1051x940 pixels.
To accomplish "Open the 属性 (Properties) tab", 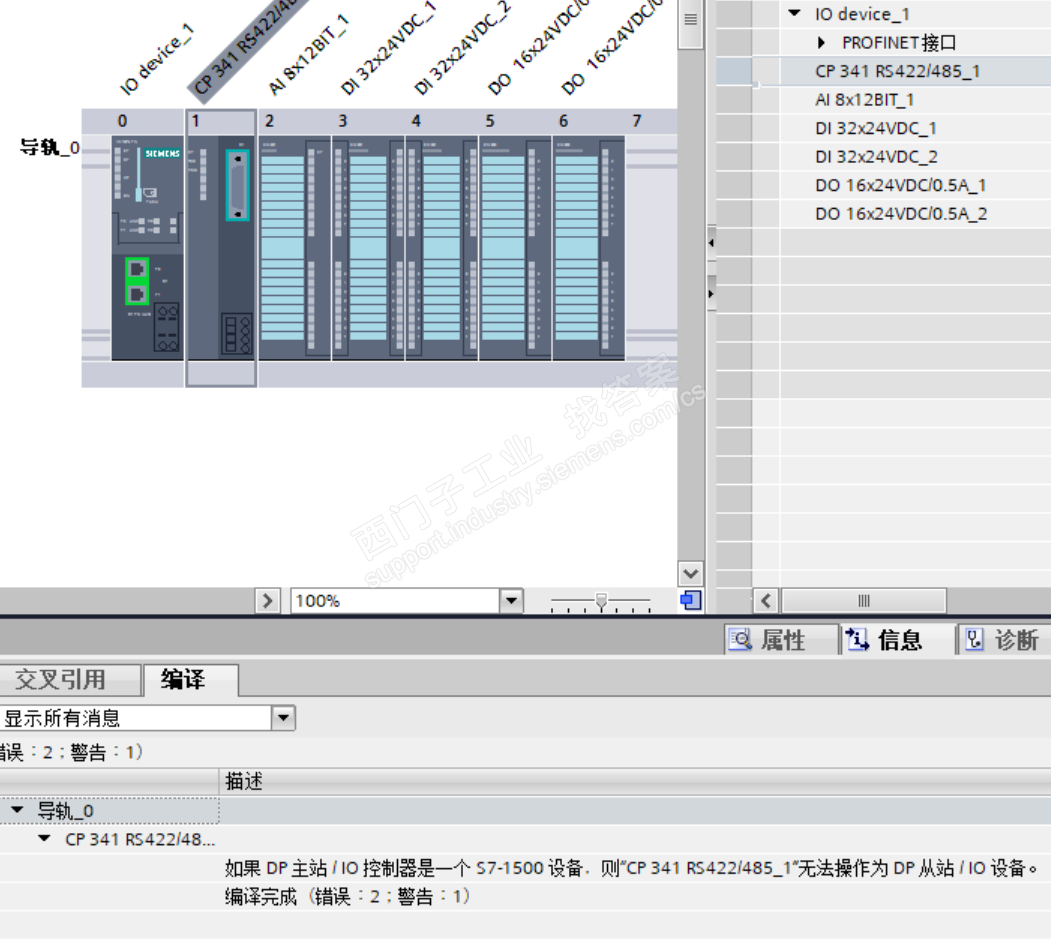I will [782, 640].
